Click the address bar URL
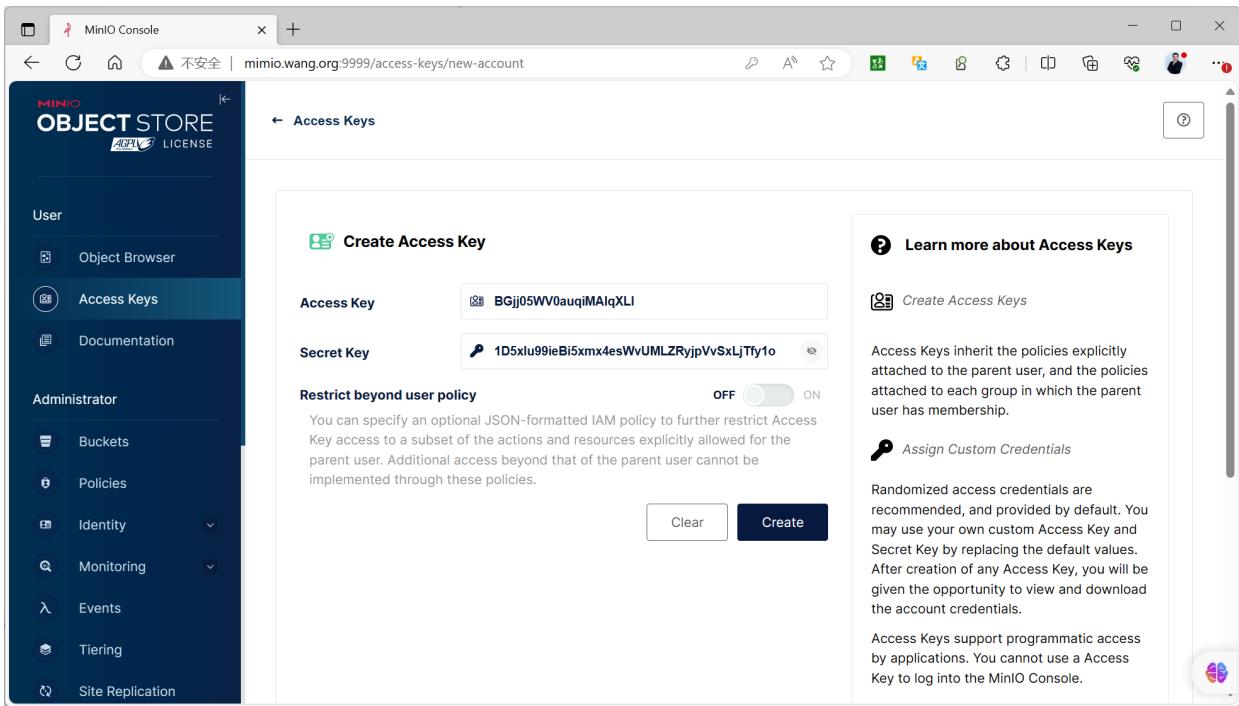Image resolution: width=1239 pixels, height=706 pixels. click(x=385, y=64)
